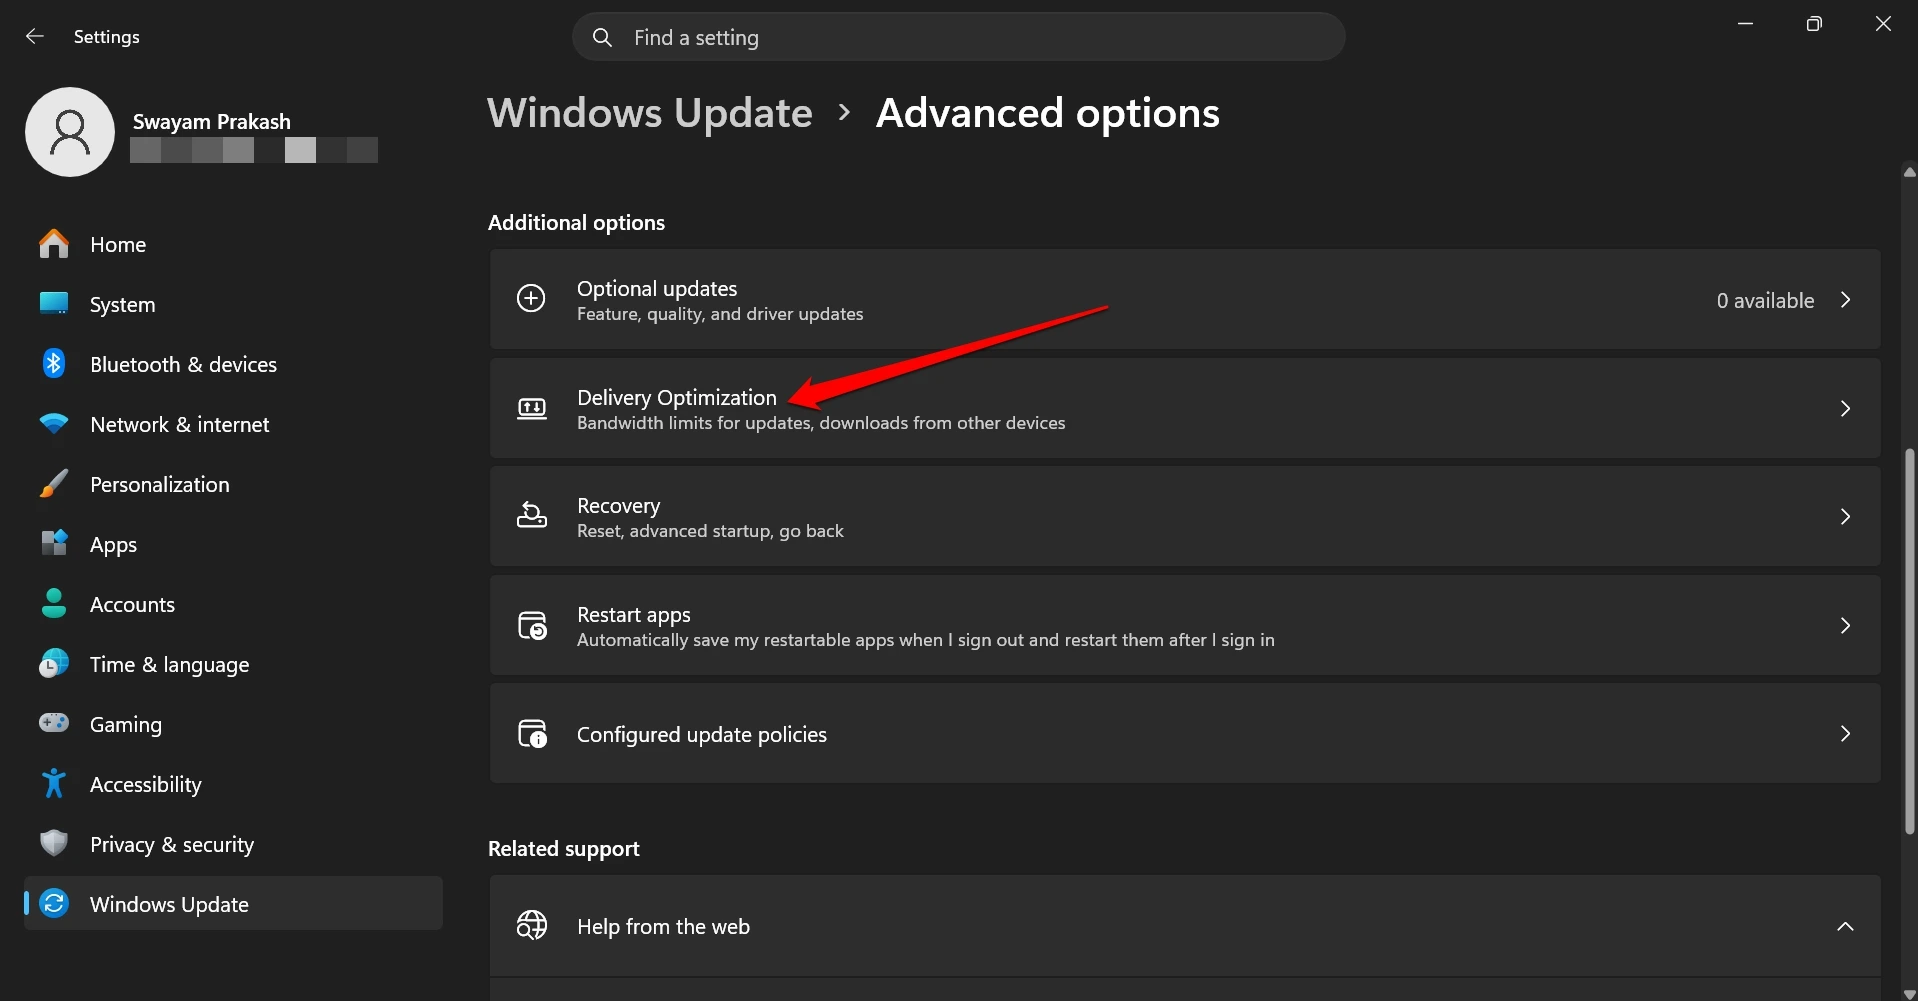Screen dimensions: 1918x1001
Task: Collapse the Help from the web section
Action: pyautogui.click(x=1845, y=926)
